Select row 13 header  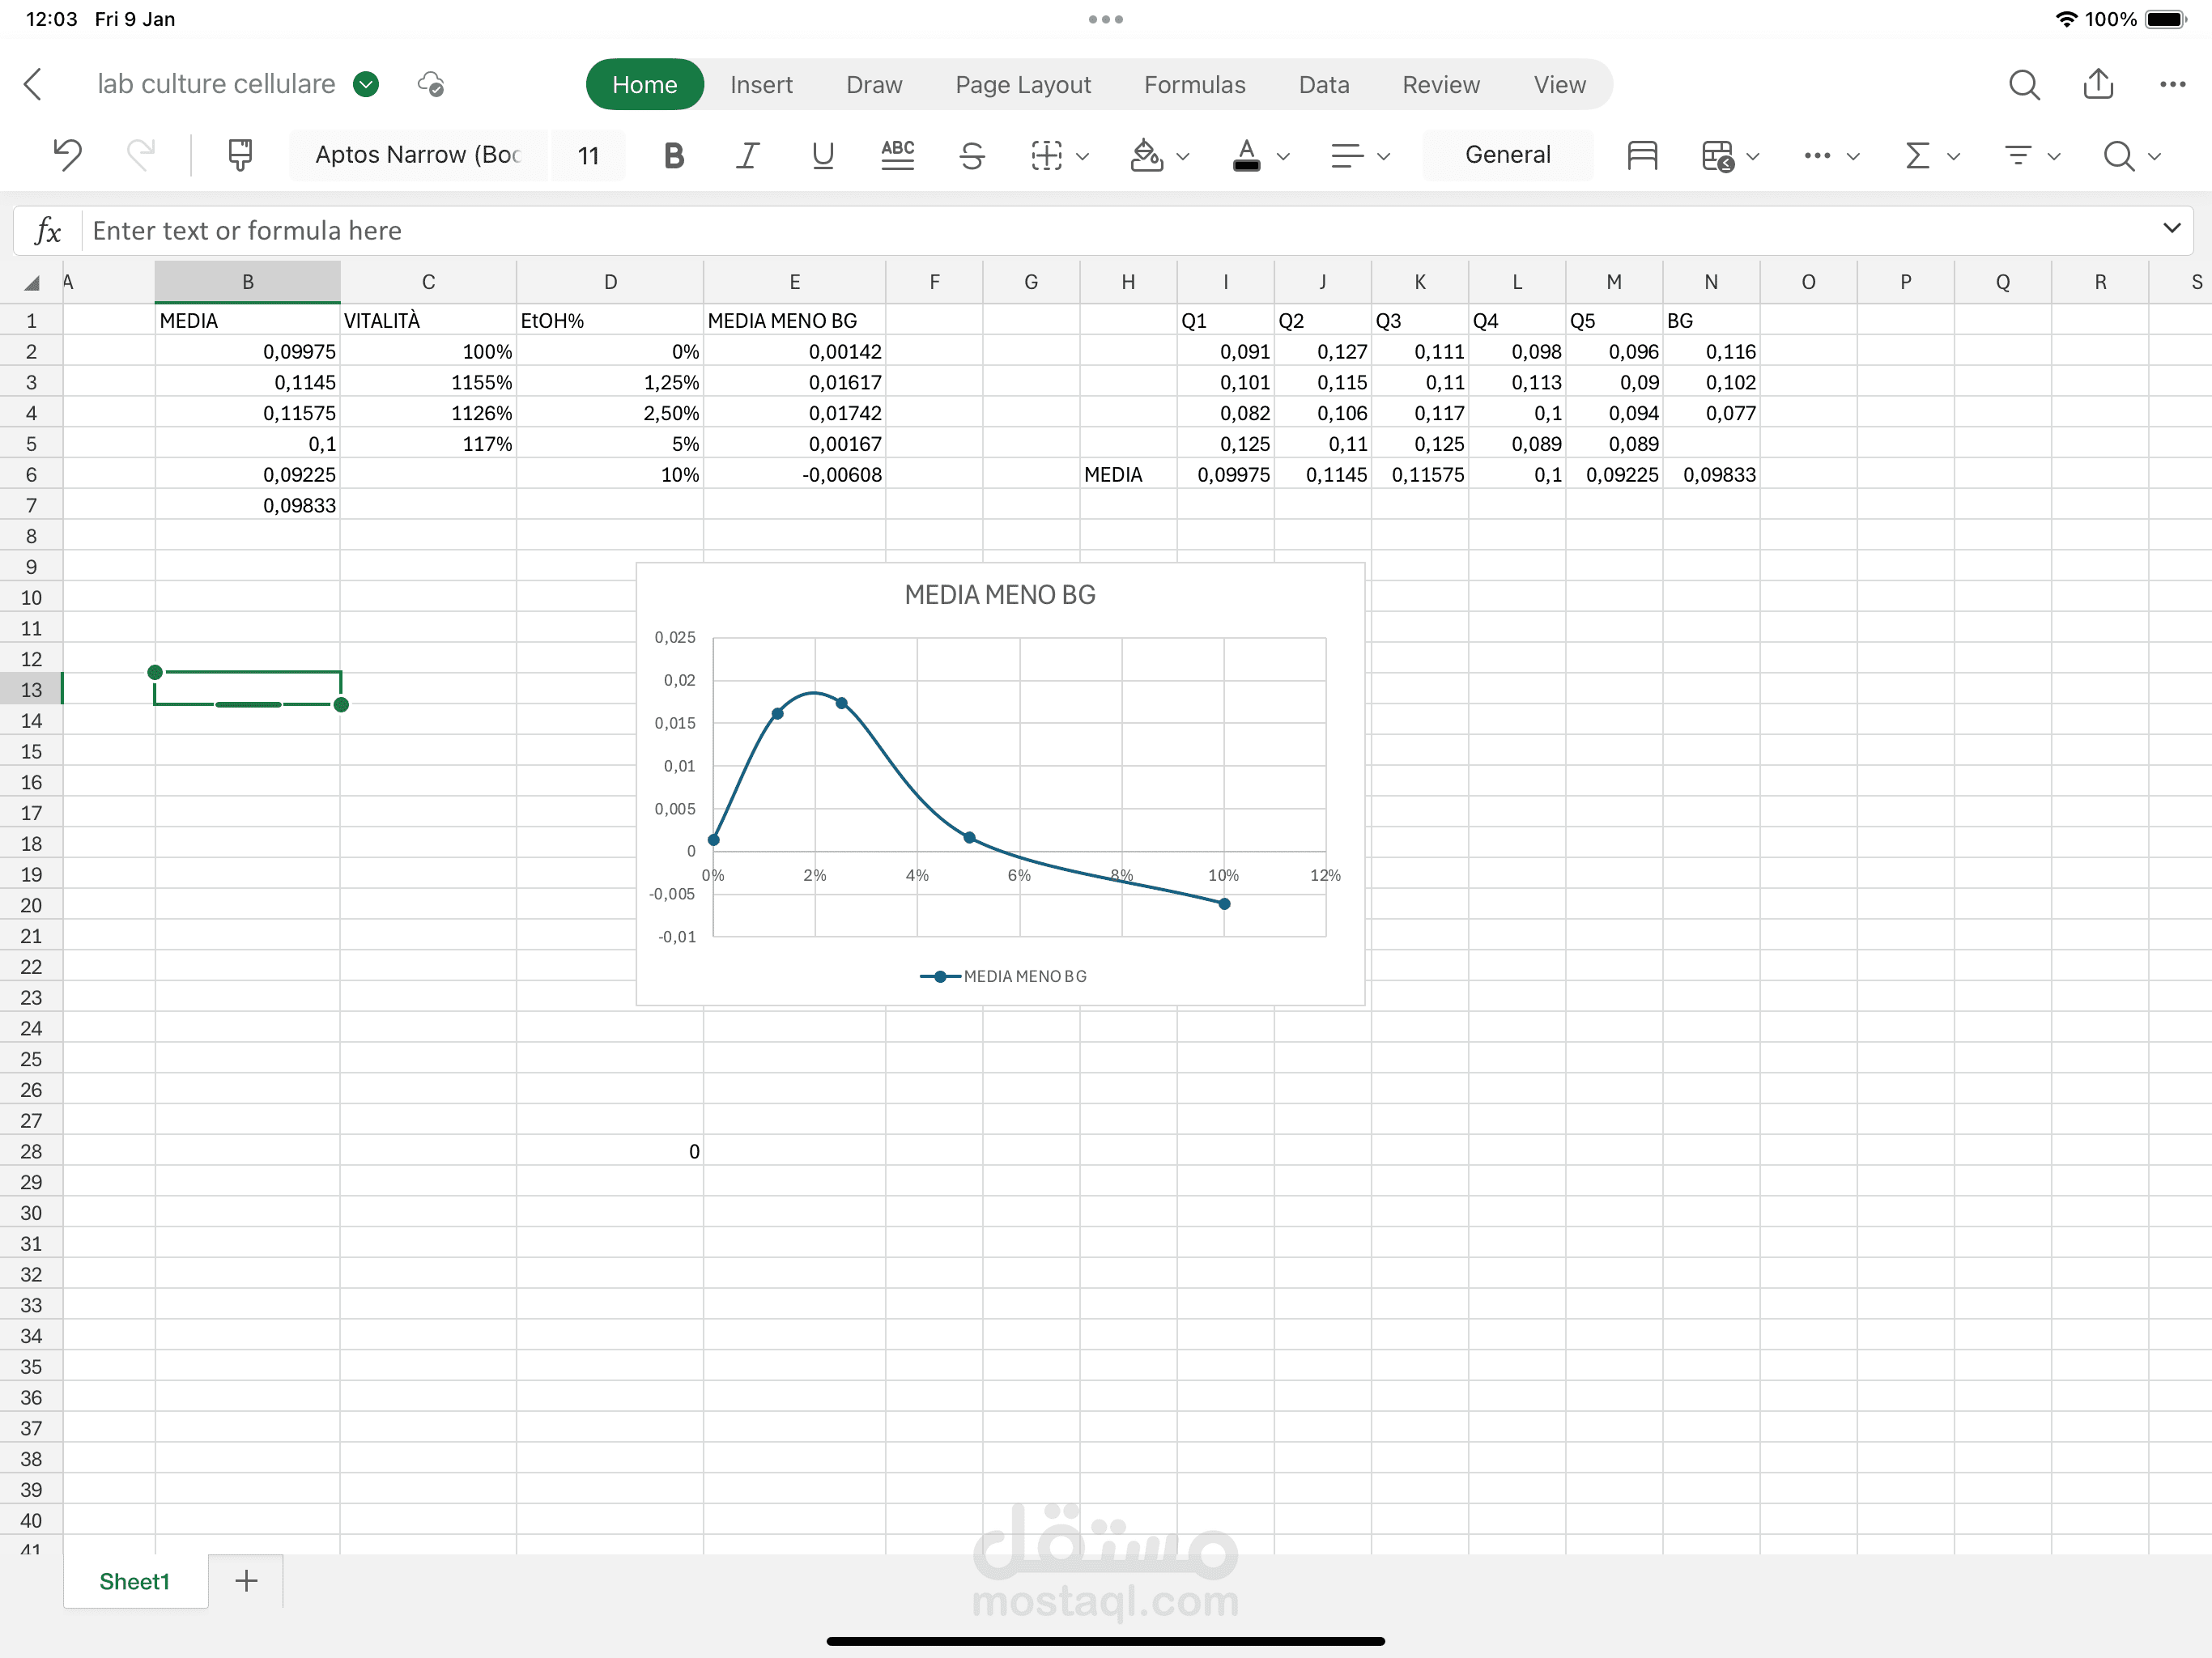point(31,689)
